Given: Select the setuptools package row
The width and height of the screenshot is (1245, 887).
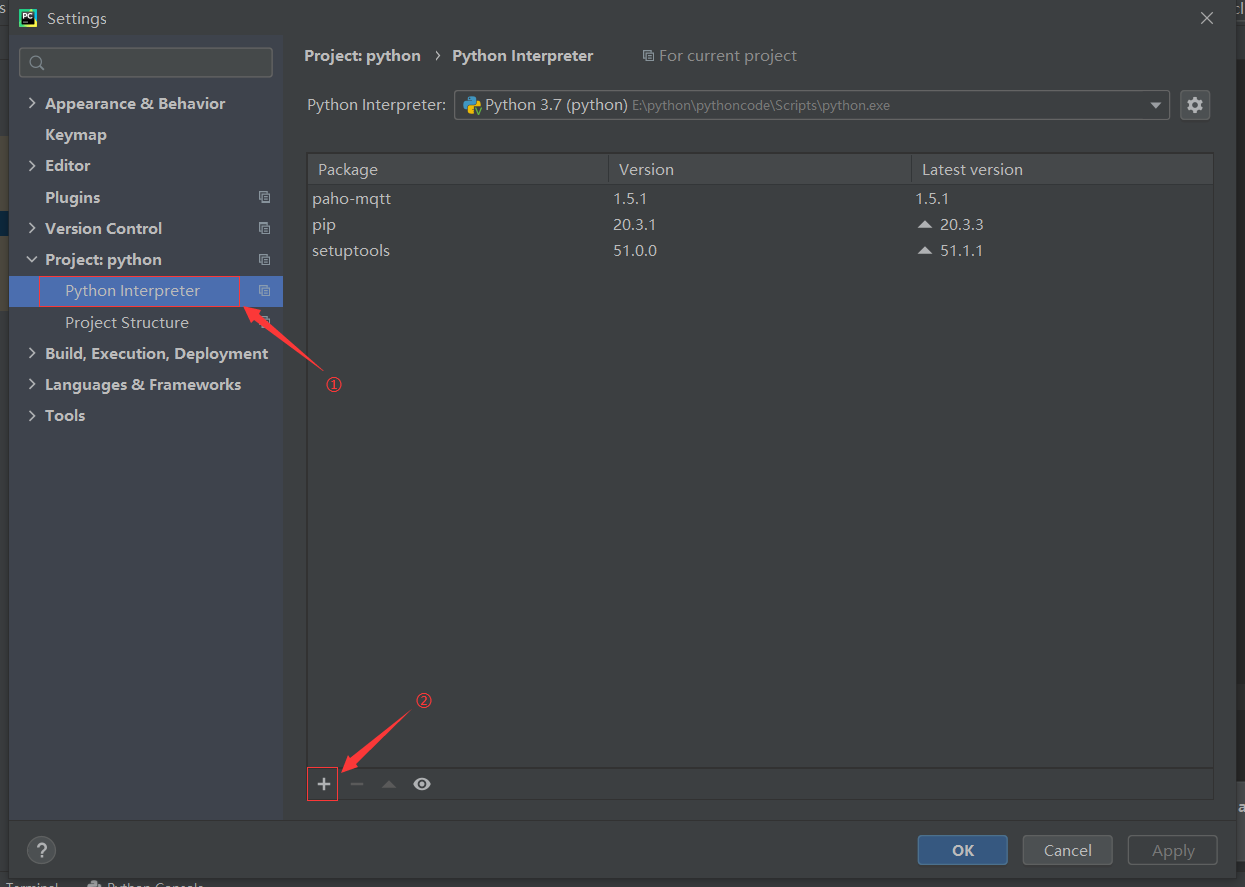Looking at the screenshot, I should tap(760, 250).
